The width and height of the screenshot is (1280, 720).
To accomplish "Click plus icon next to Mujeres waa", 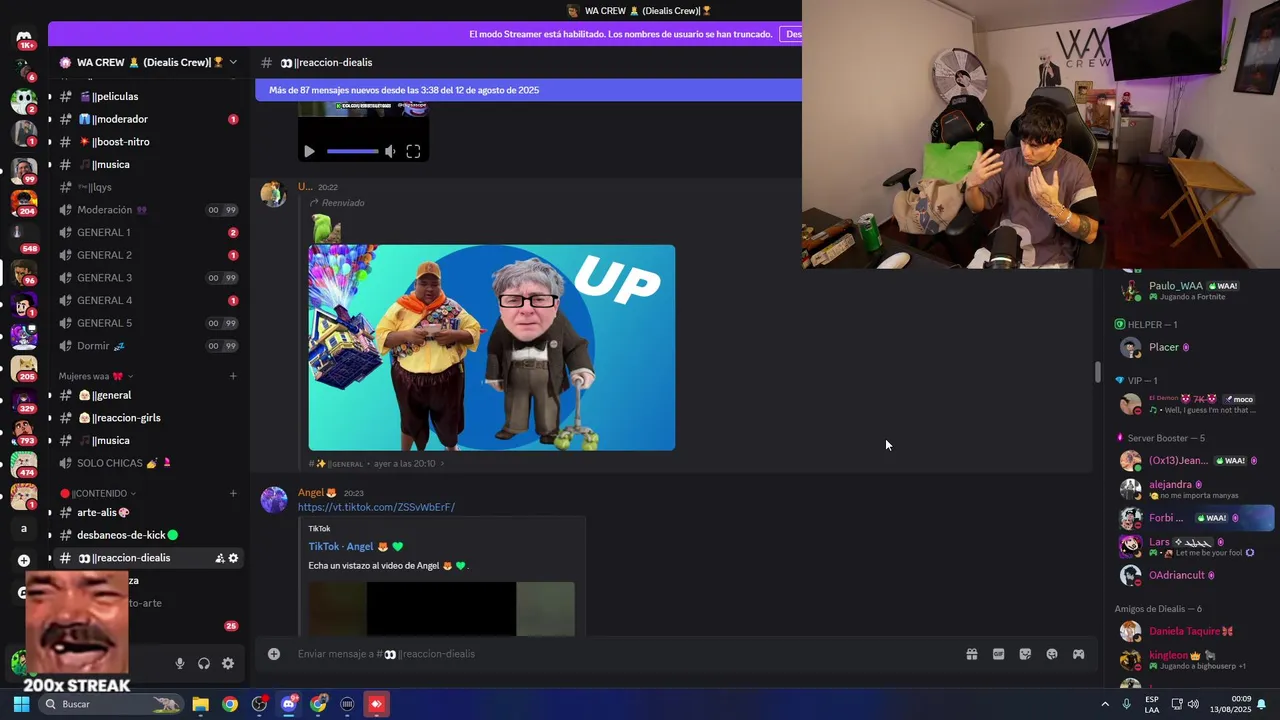I will tap(233, 376).
